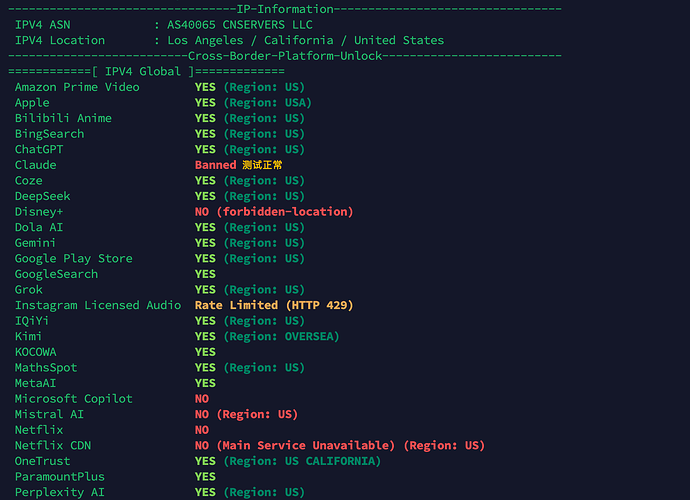This screenshot has width=690, height=500.
Task: Click 'Los Angeles / California / United States' text
Action: pos(305,40)
